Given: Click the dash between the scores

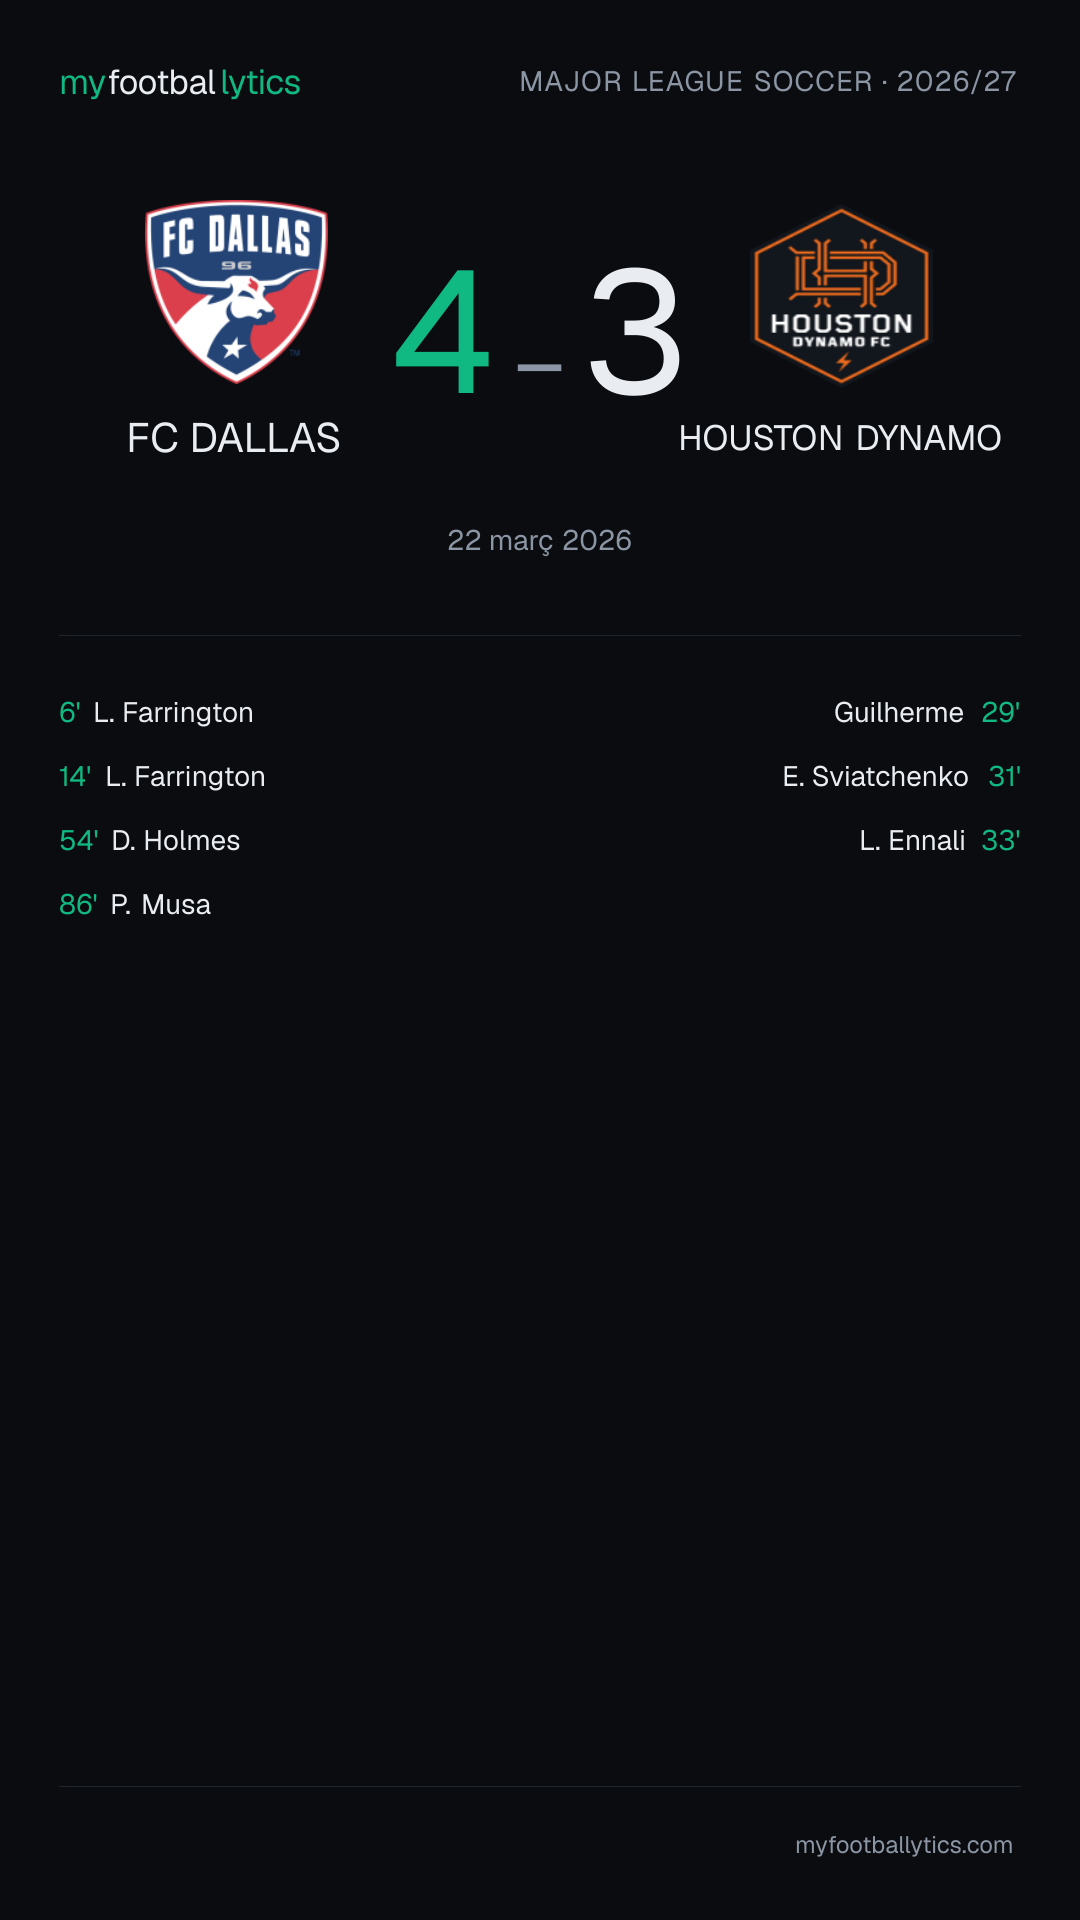Looking at the screenshot, I should 539,368.
